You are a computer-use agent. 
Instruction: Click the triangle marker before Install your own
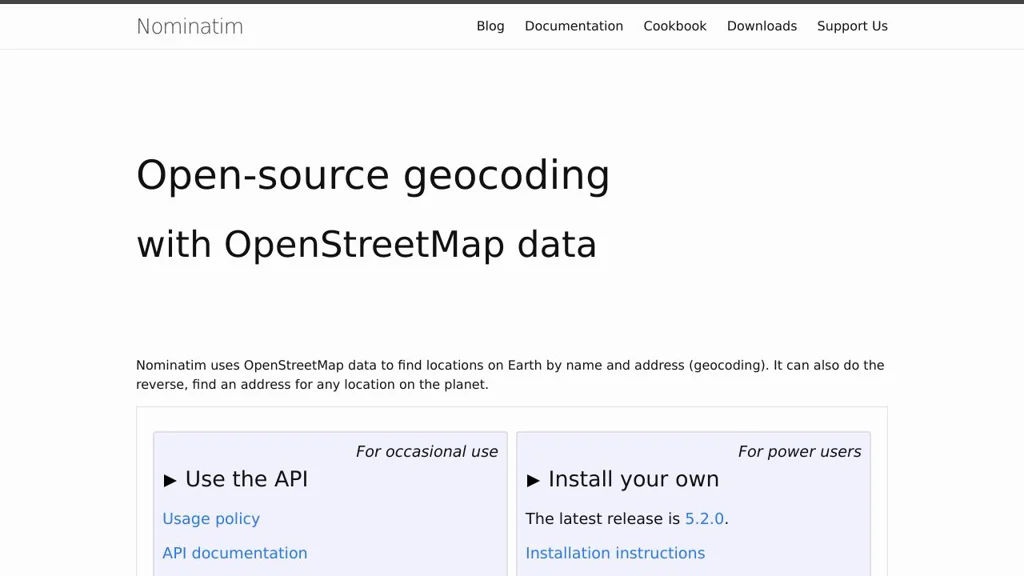click(533, 480)
